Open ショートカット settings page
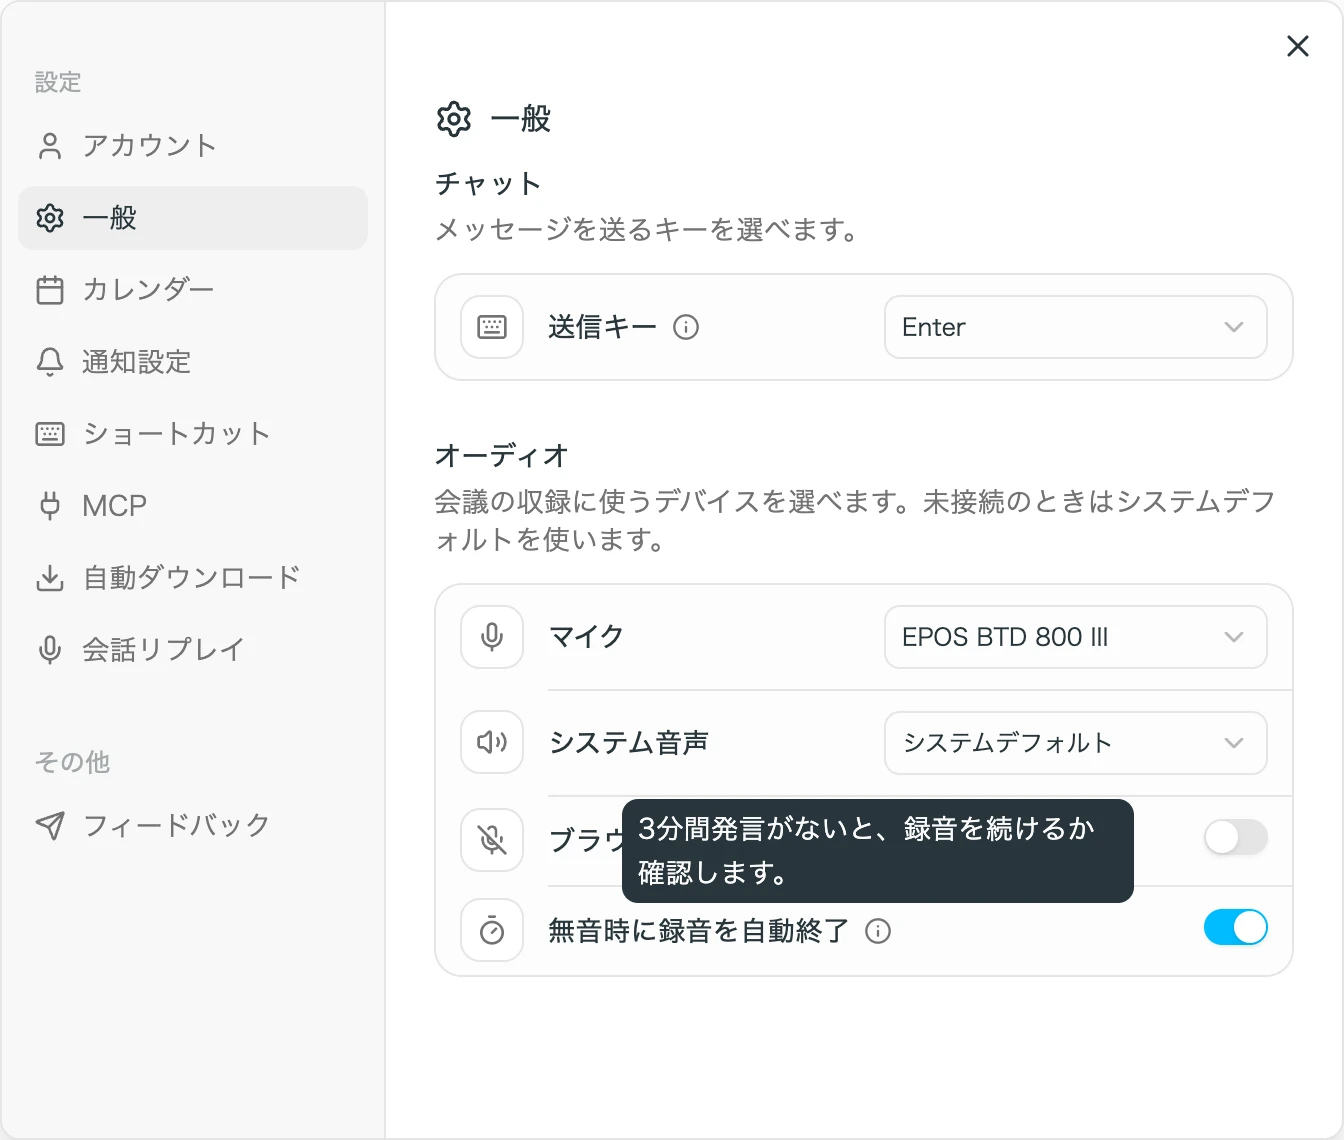The width and height of the screenshot is (1344, 1140). click(193, 434)
